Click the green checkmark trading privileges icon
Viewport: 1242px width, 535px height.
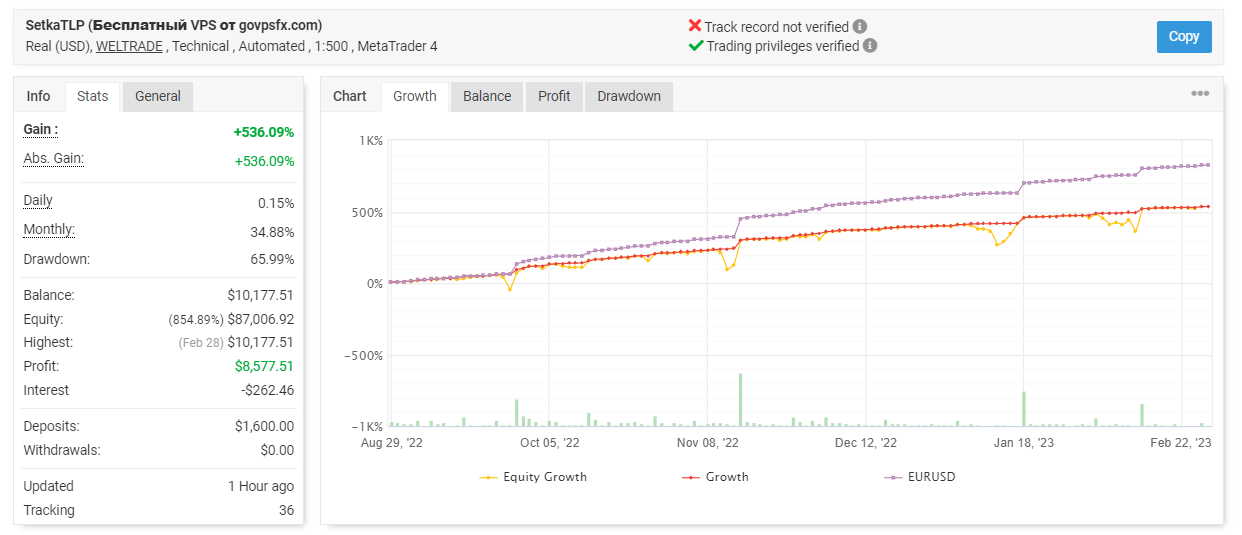695,46
